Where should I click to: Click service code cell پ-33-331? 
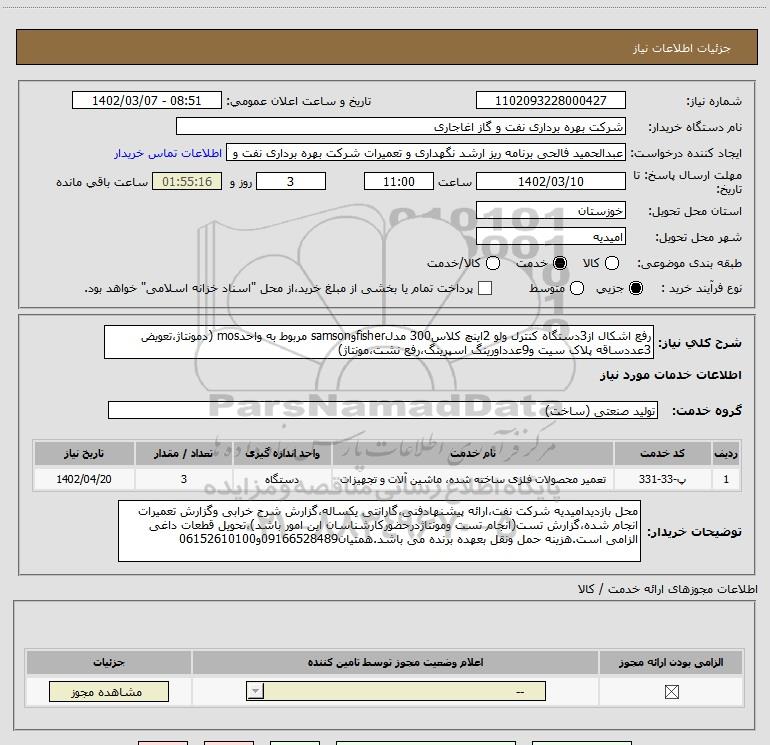(x=662, y=479)
